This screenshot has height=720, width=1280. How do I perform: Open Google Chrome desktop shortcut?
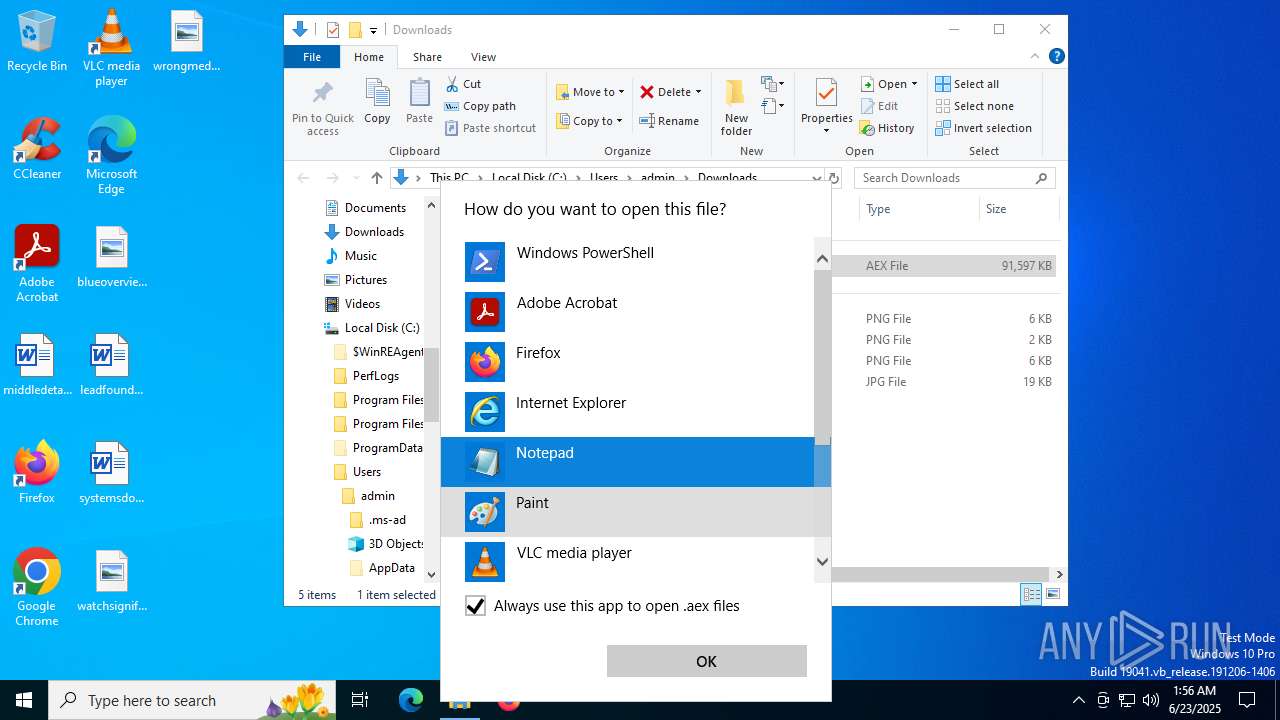point(37,589)
